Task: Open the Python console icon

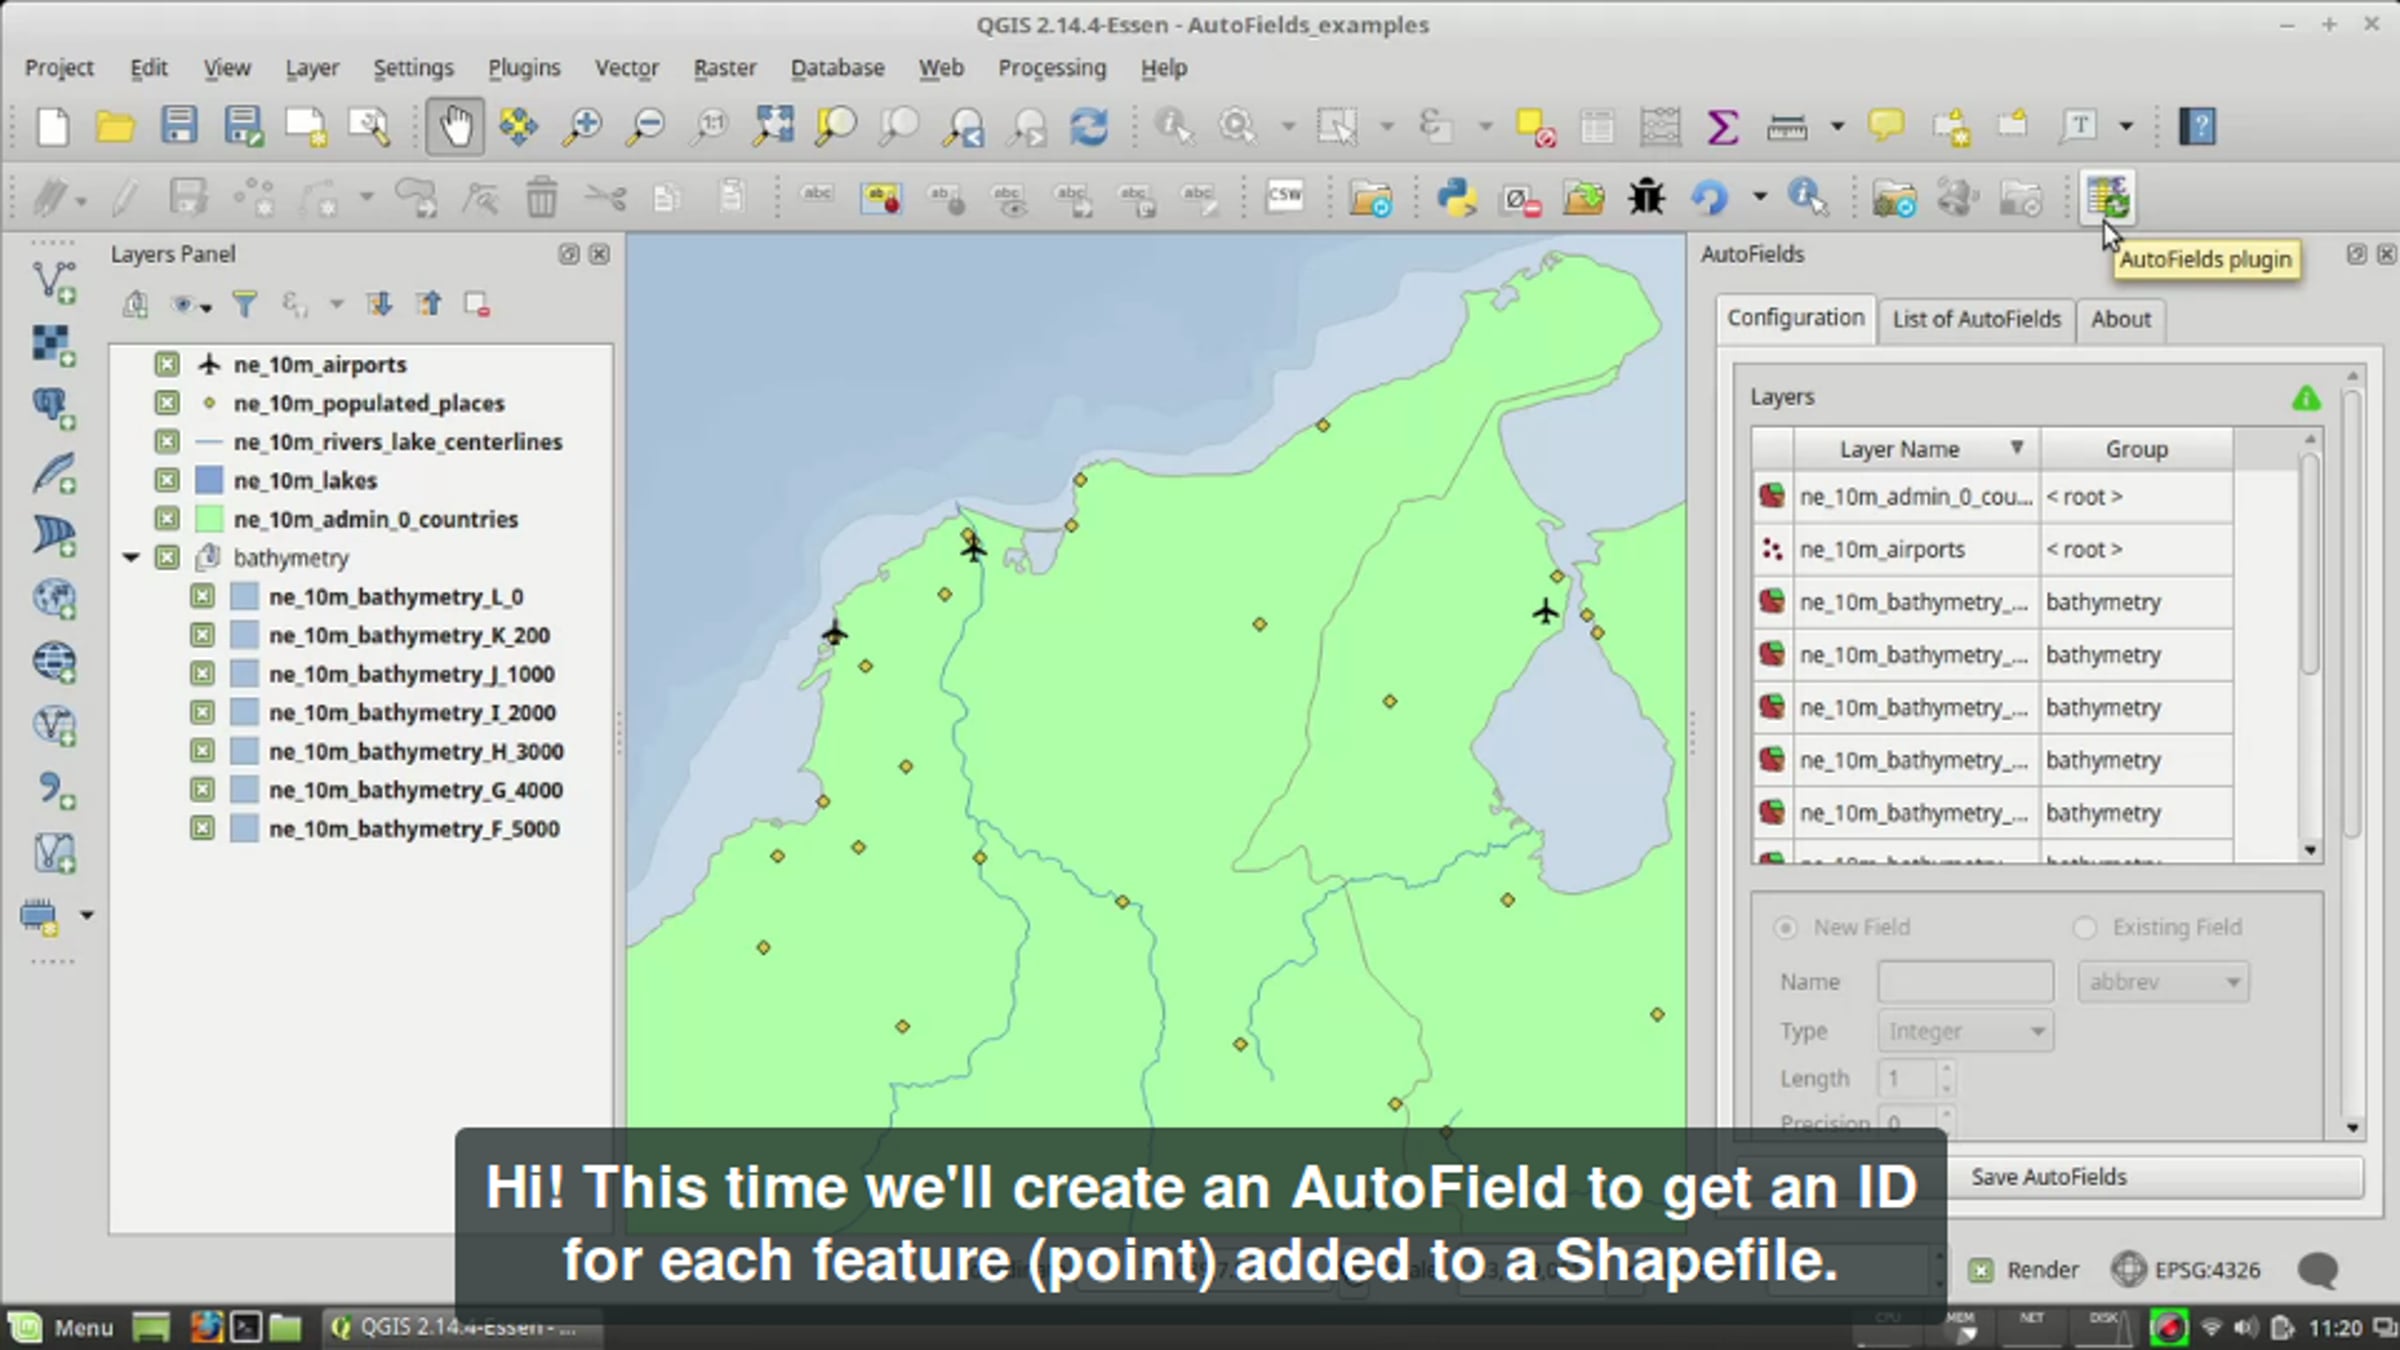Action: click(x=1457, y=197)
